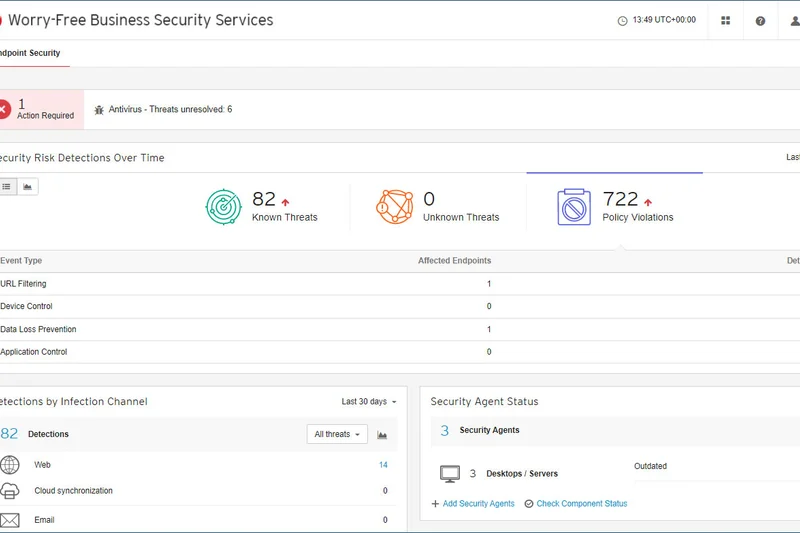The width and height of the screenshot is (800, 533).
Task: Click the Cloud synchronization label
Action: (73, 491)
